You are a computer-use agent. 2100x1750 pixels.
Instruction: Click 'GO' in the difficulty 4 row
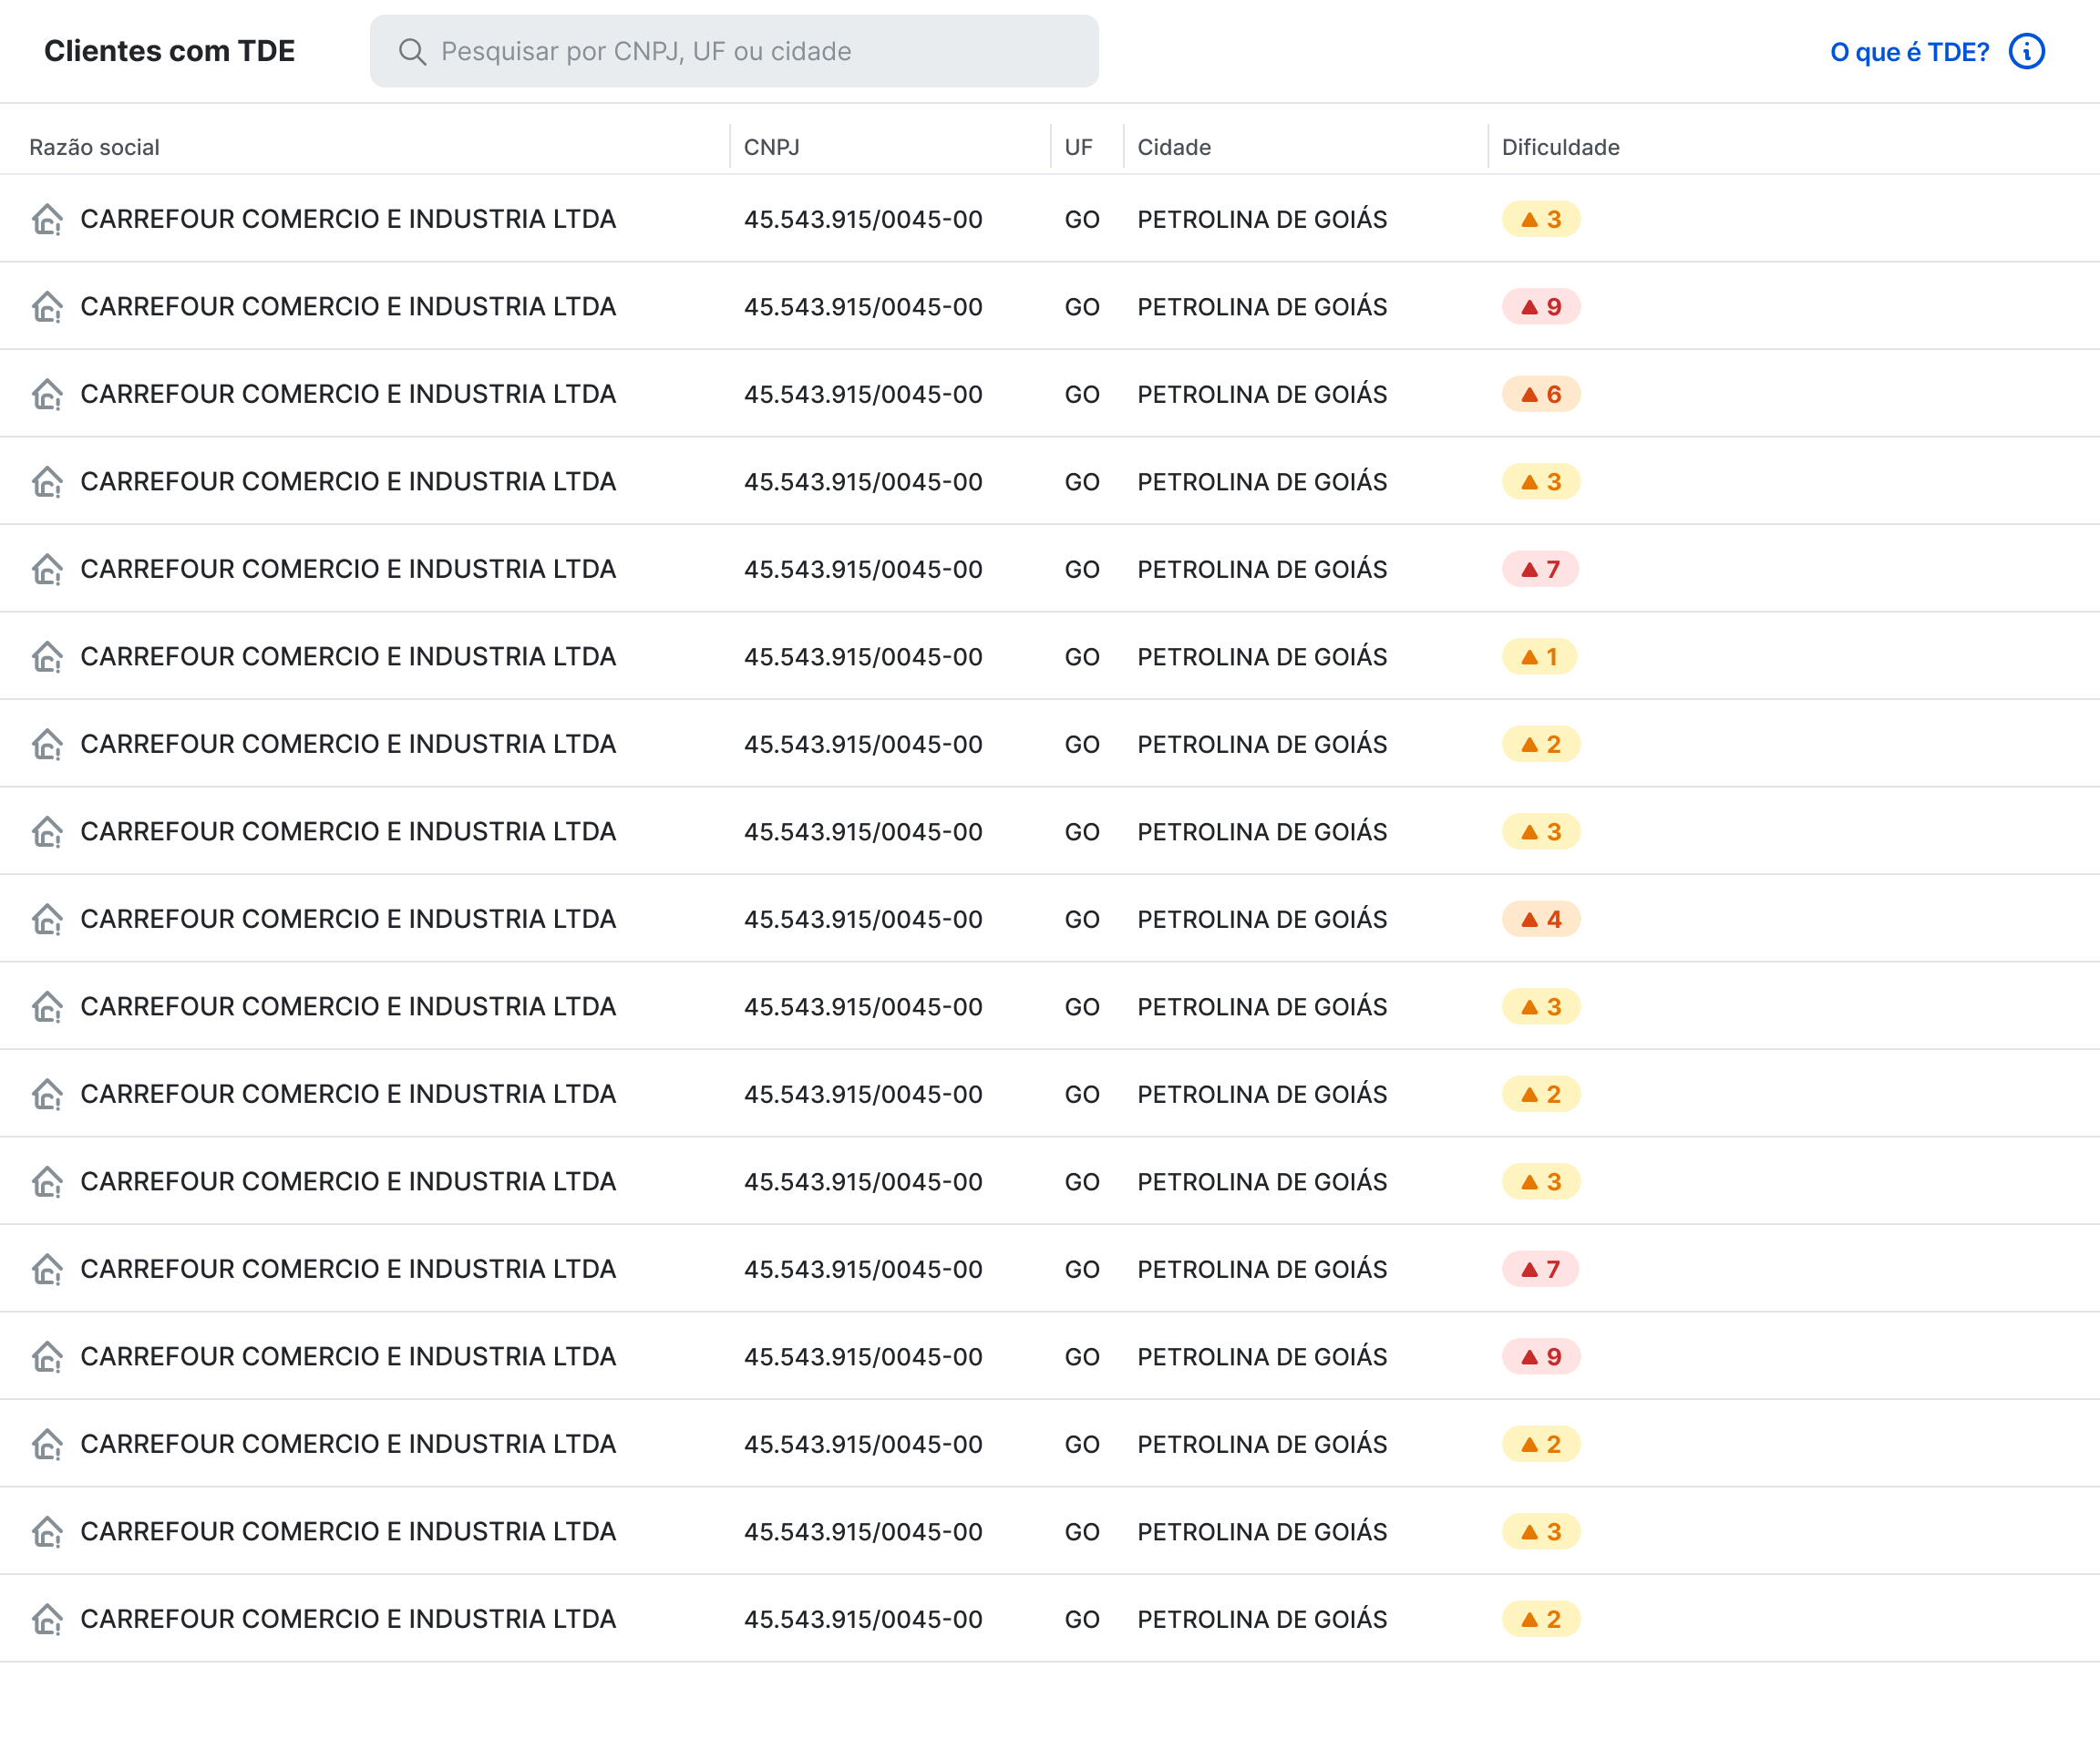[1082, 919]
